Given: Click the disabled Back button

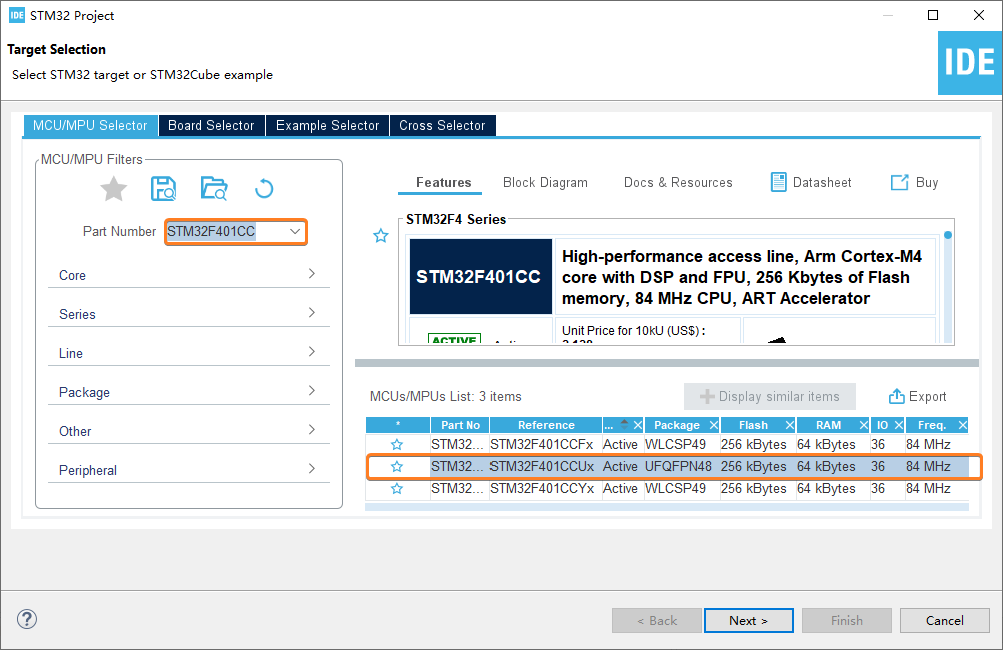Looking at the screenshot, I should tap(656, 620).
